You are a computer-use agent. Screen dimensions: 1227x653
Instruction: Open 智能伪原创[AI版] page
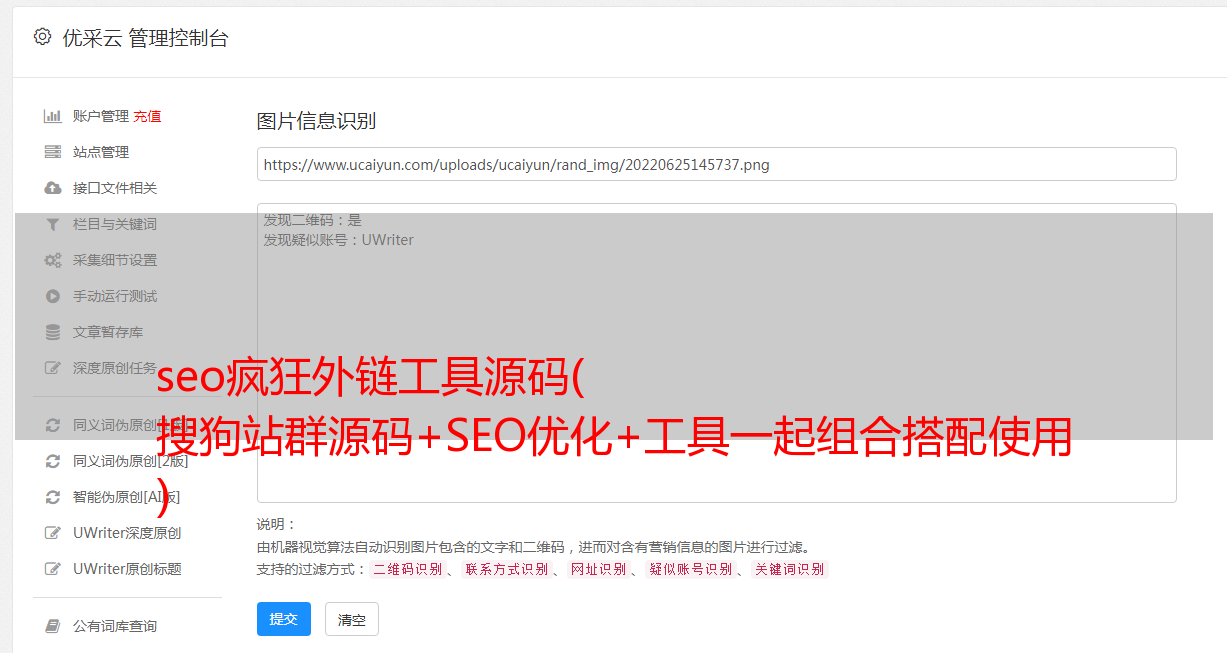coord(126,497)
